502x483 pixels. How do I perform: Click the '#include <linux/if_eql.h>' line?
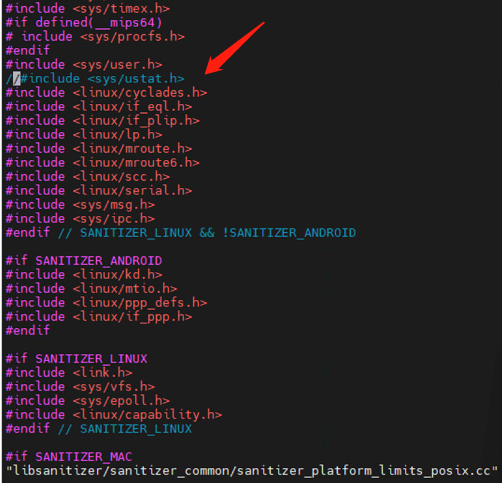[99, 107]
